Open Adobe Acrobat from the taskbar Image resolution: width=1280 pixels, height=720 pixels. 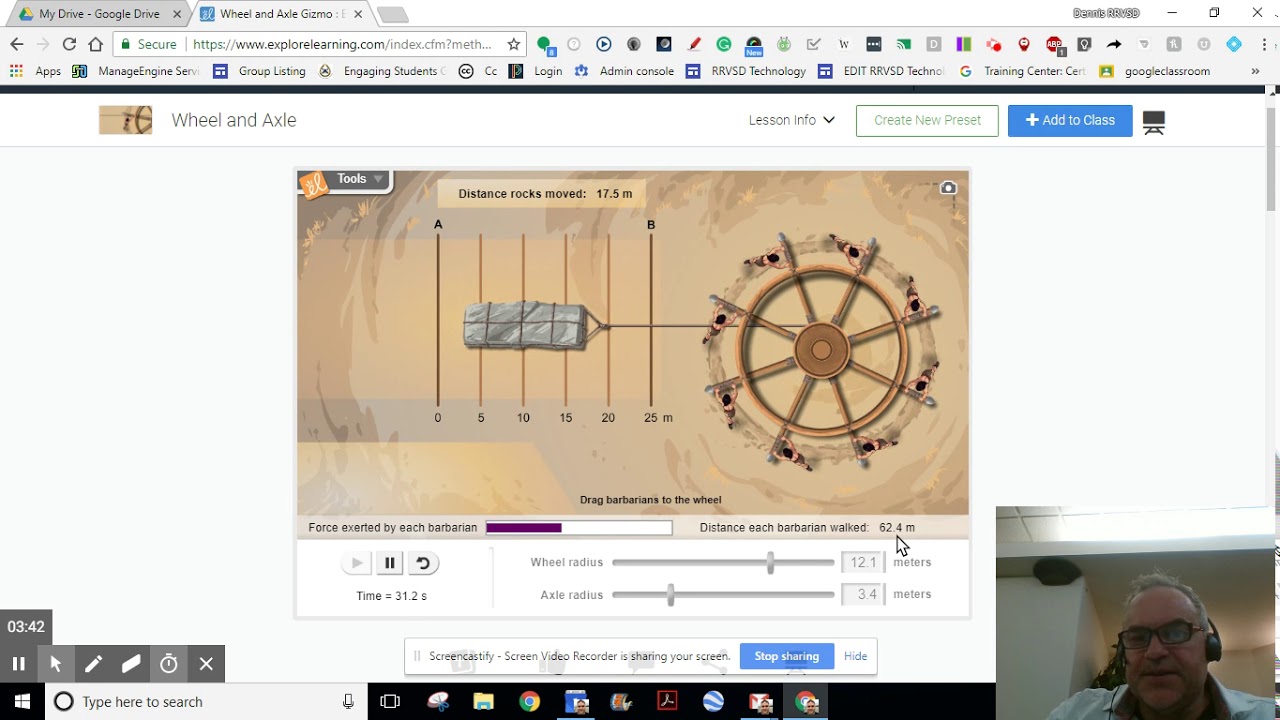668,702
